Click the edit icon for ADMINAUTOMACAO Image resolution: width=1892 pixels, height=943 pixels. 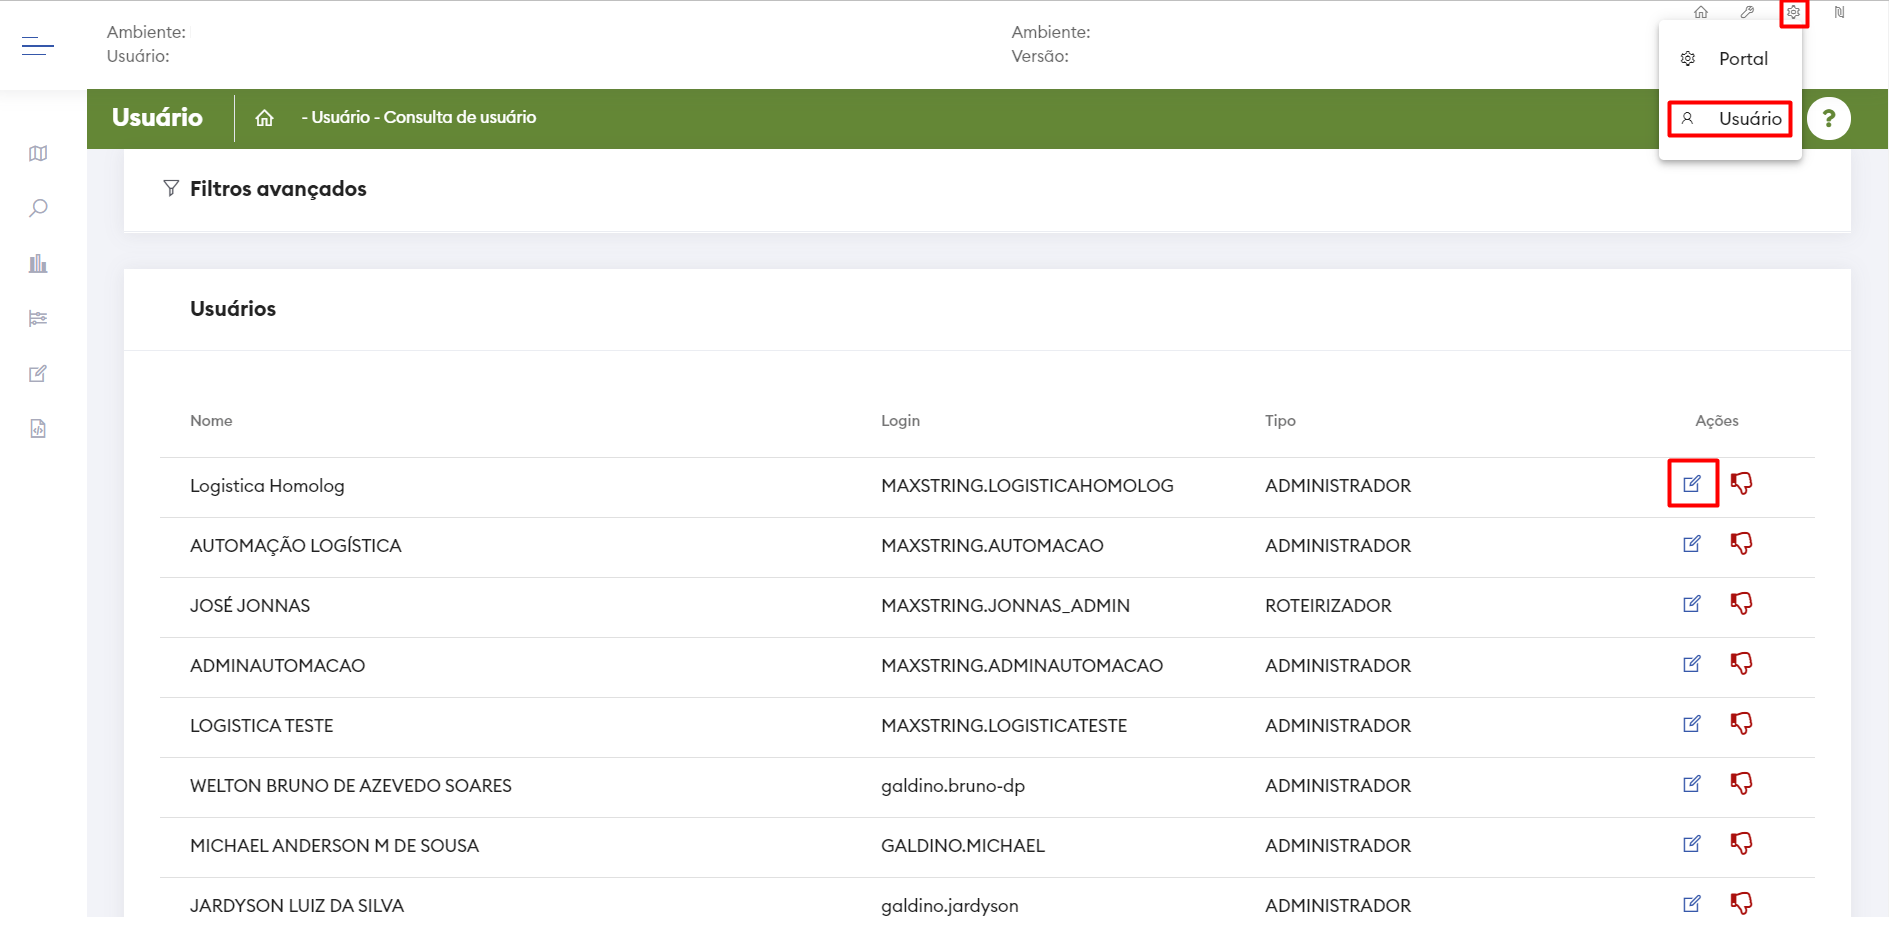1692,664
